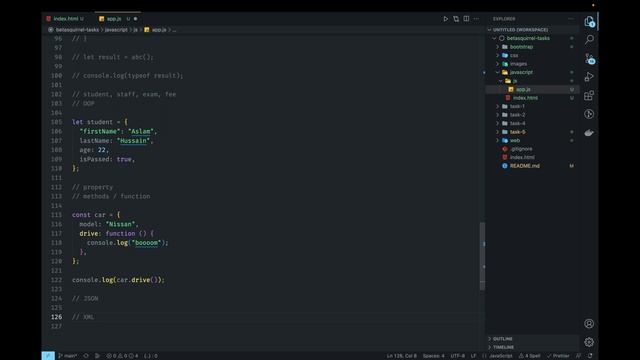Click the UTF-8 encoding indicator
Viewport: 640px width, 360px height.
(458, 356)
